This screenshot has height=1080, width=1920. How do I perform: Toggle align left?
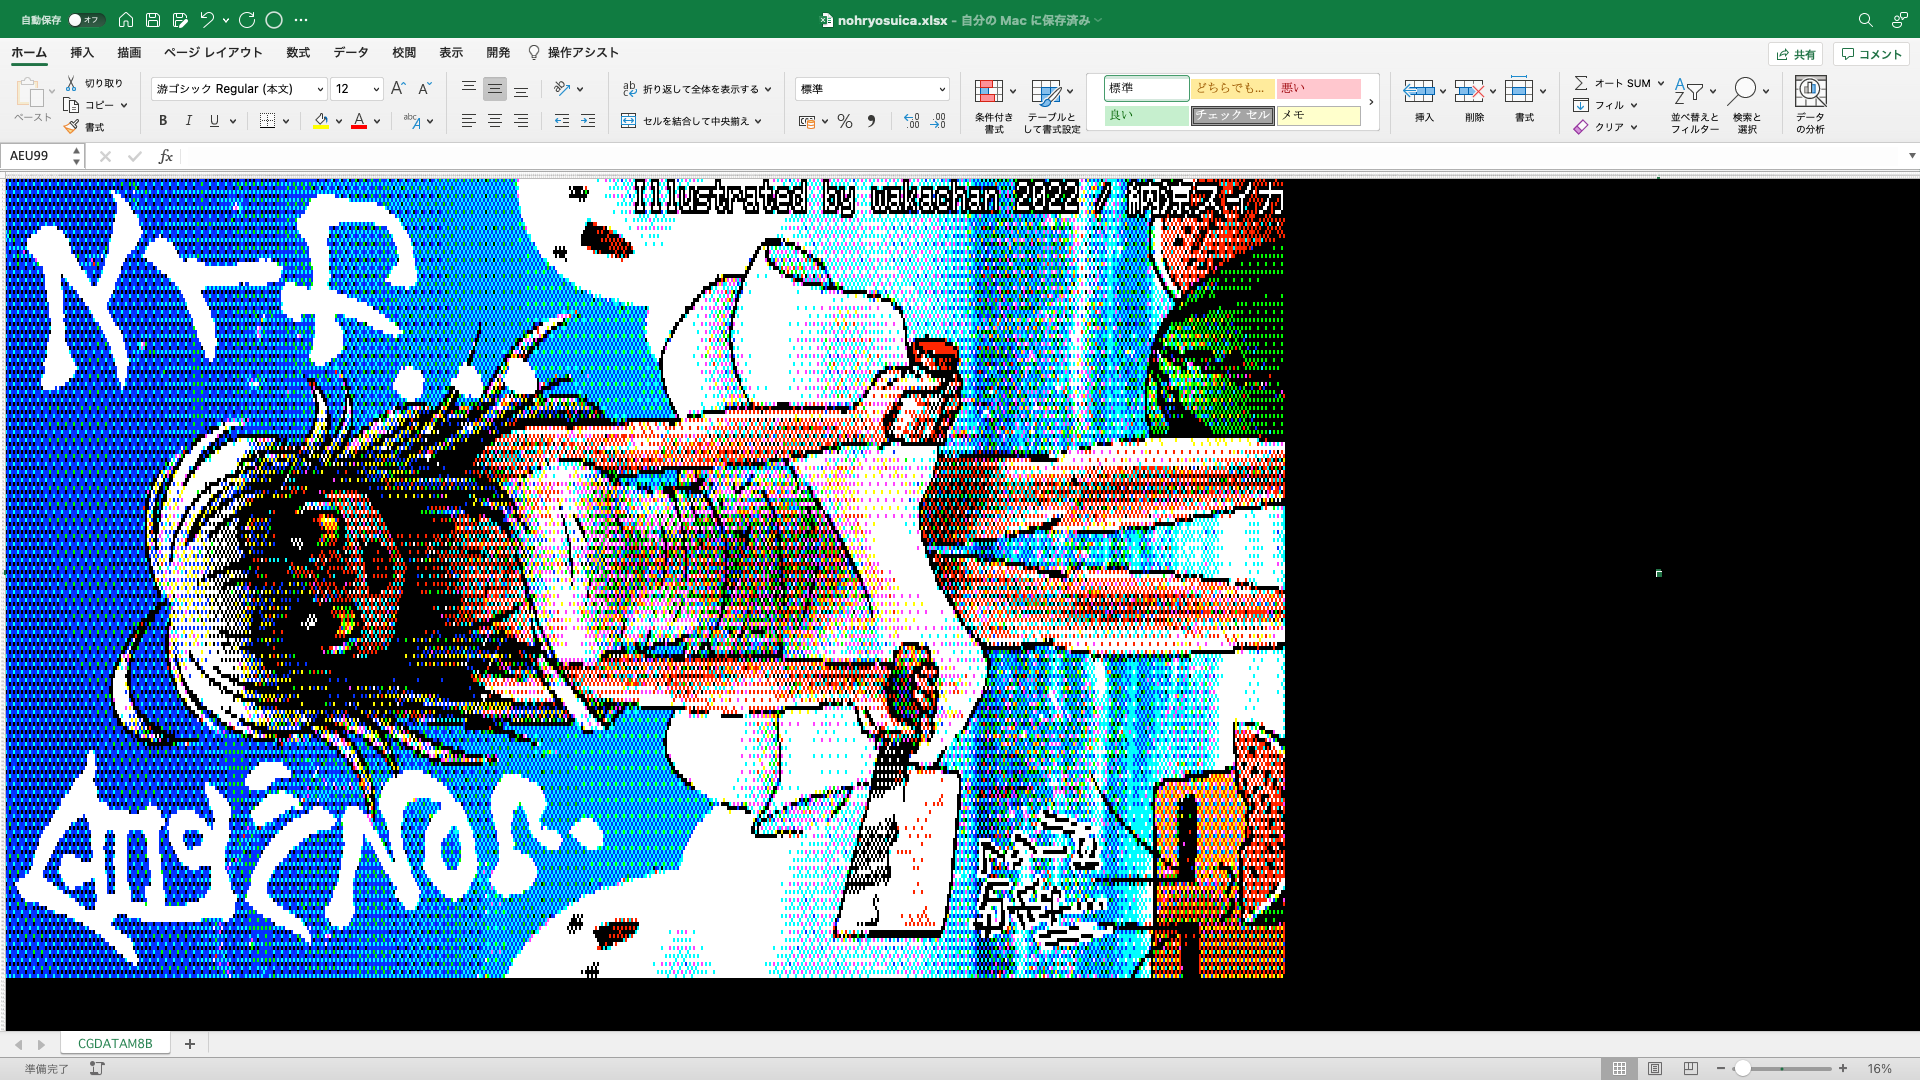(468, 121)
